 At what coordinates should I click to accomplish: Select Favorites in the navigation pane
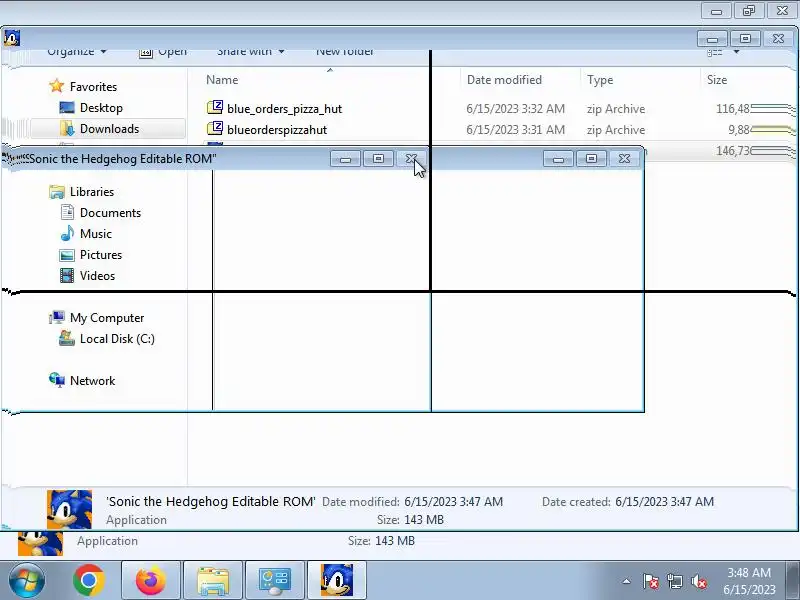point(93,87)
